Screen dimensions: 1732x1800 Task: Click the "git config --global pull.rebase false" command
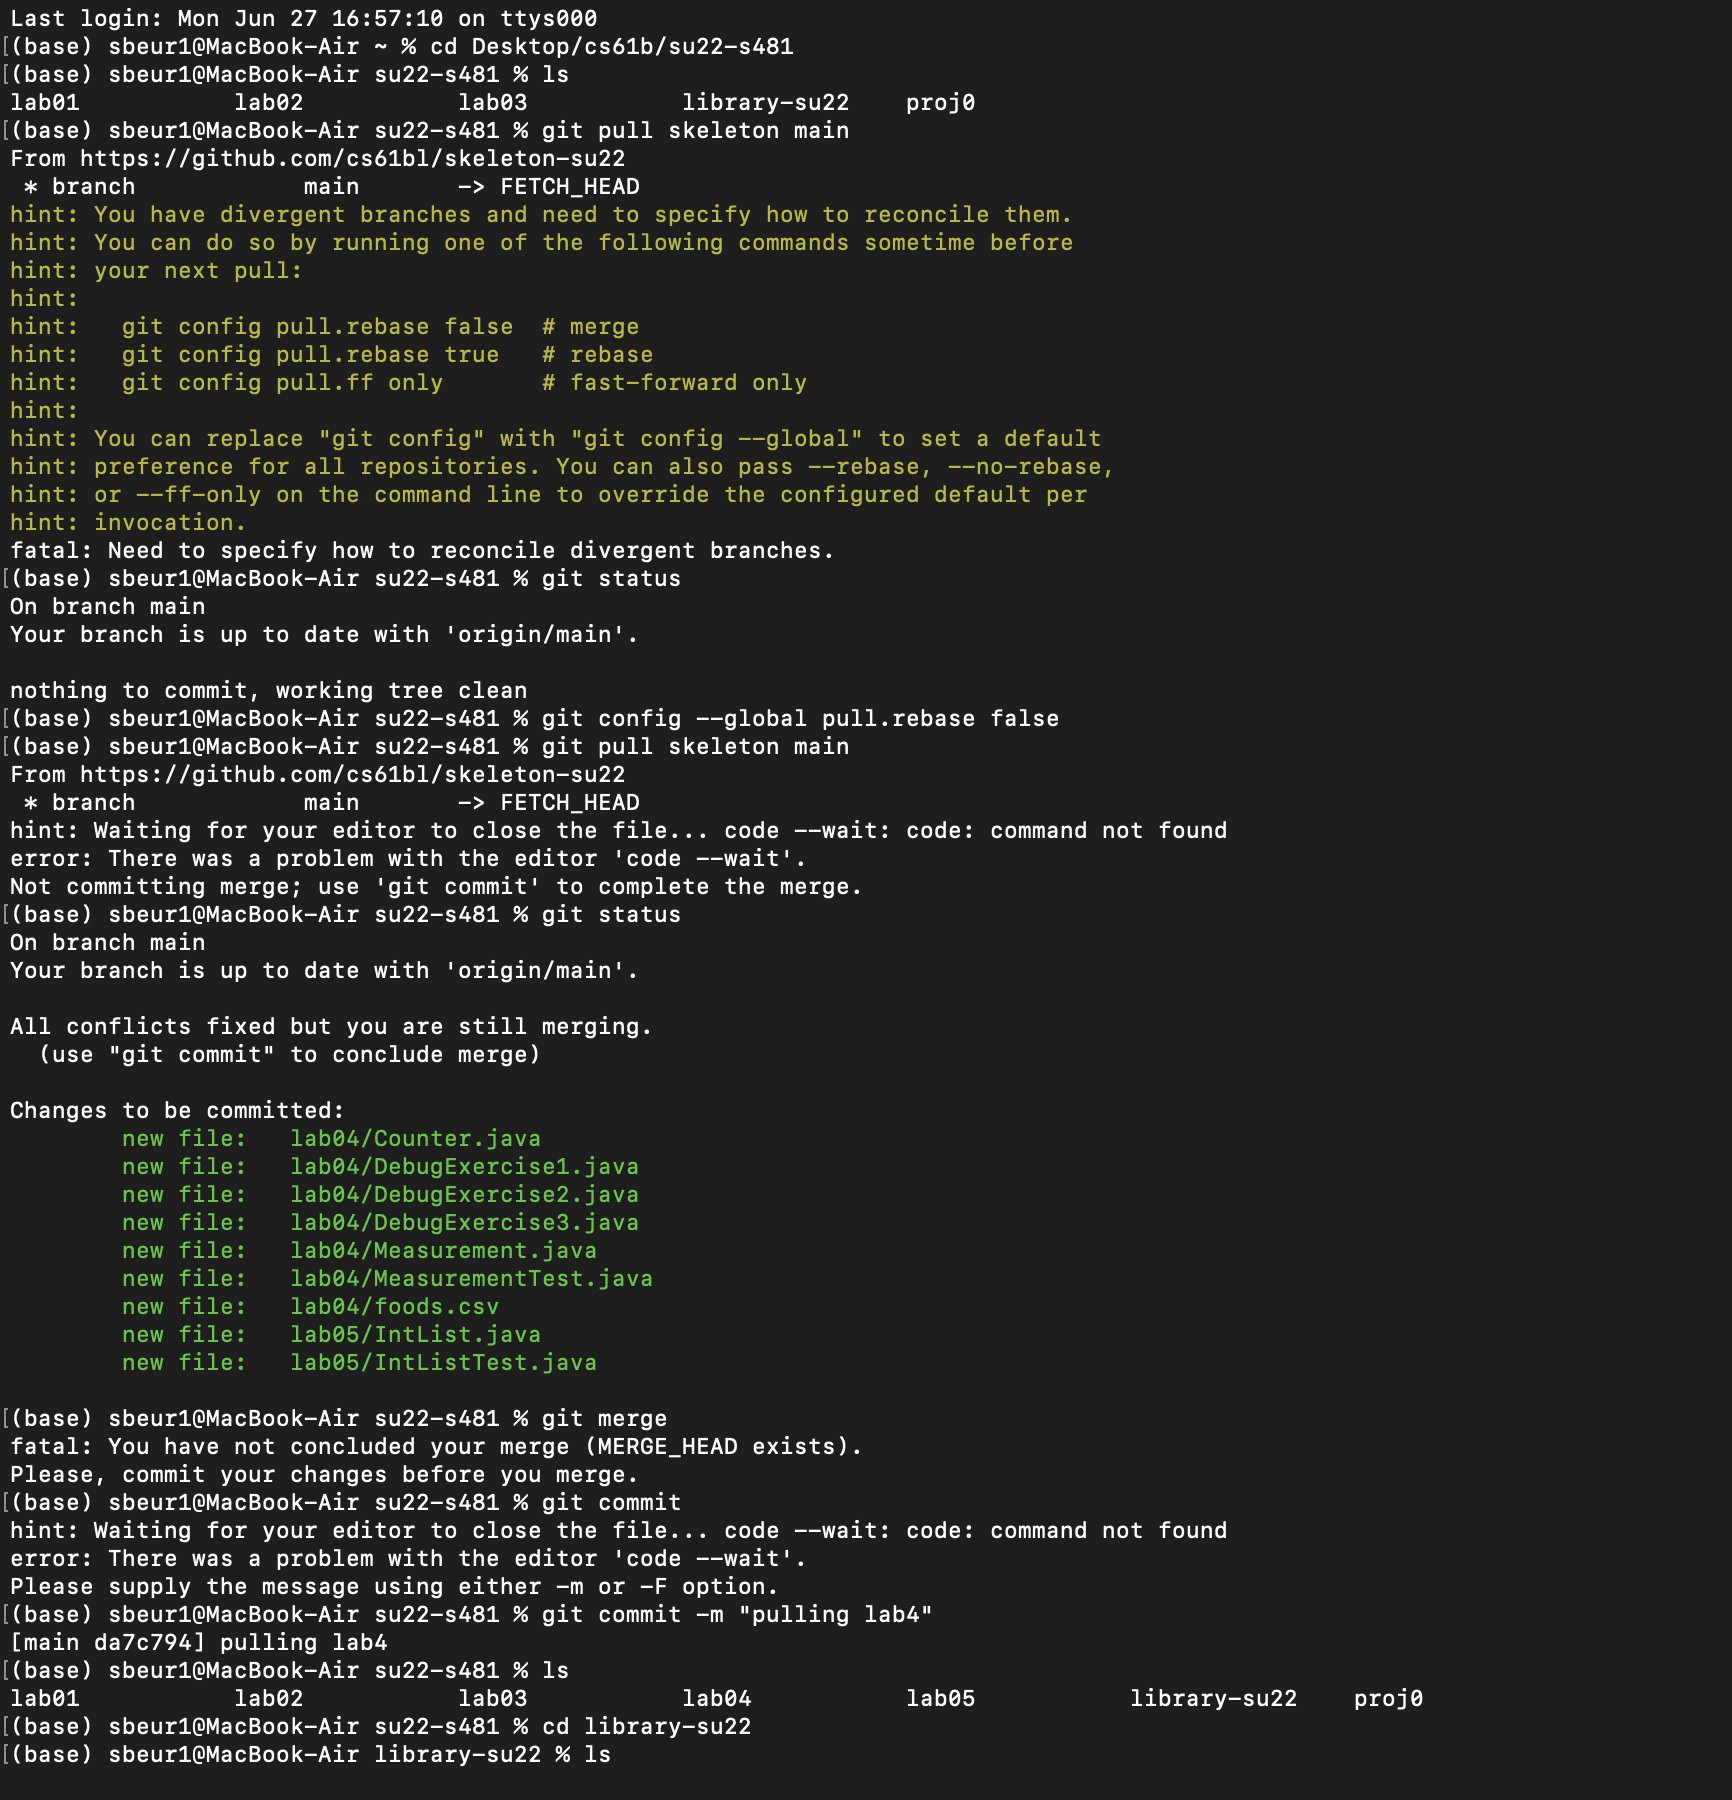point(800,719)
